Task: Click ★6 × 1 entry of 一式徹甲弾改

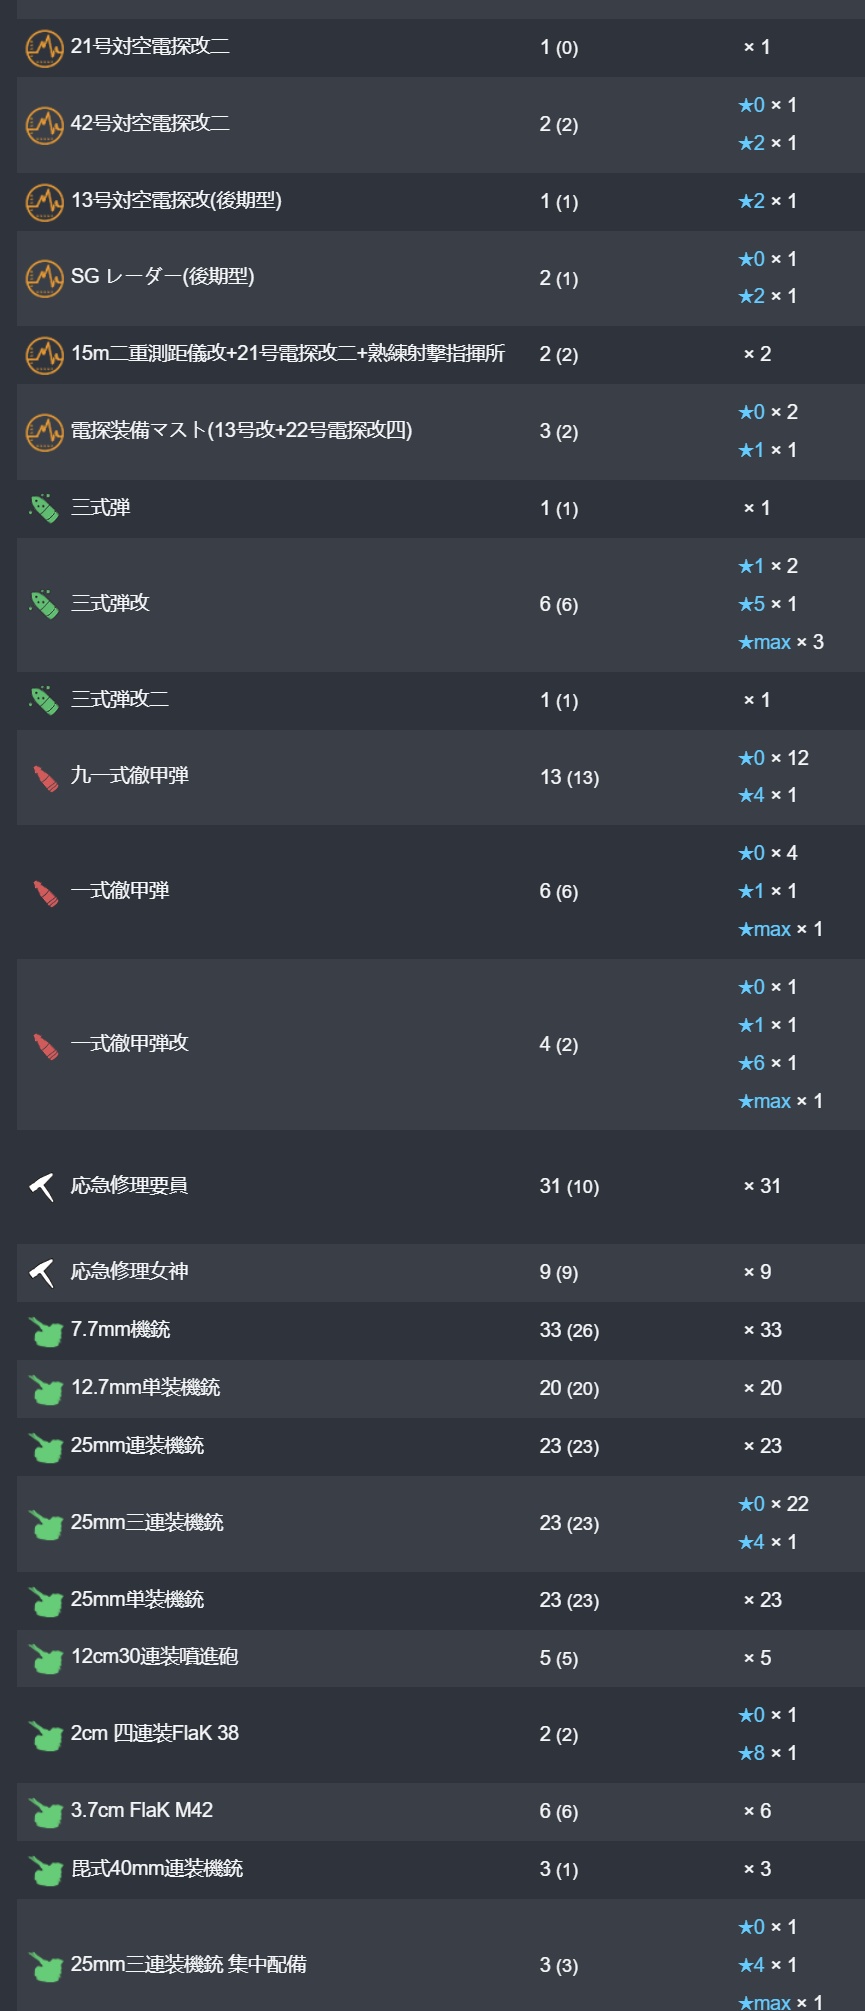Action: point(767,1063)
